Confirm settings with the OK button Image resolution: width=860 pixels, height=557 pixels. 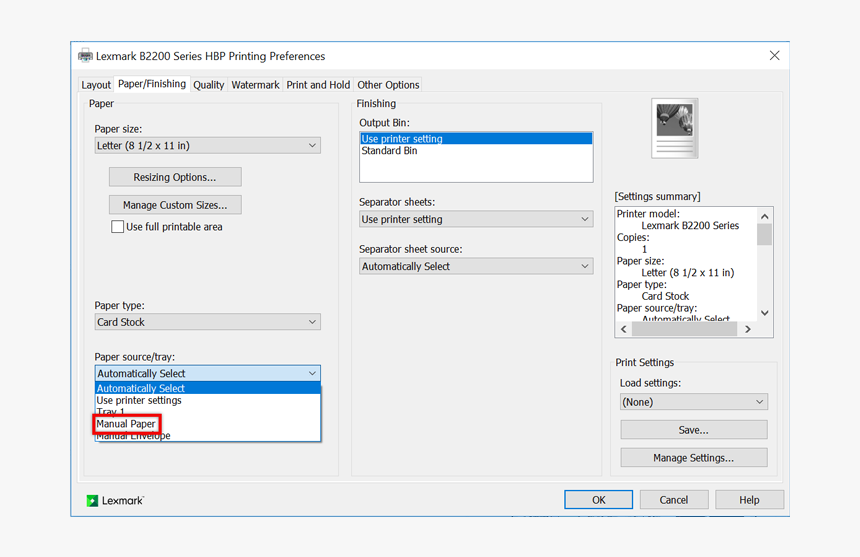pyautogui.click(x=598, y=500)
